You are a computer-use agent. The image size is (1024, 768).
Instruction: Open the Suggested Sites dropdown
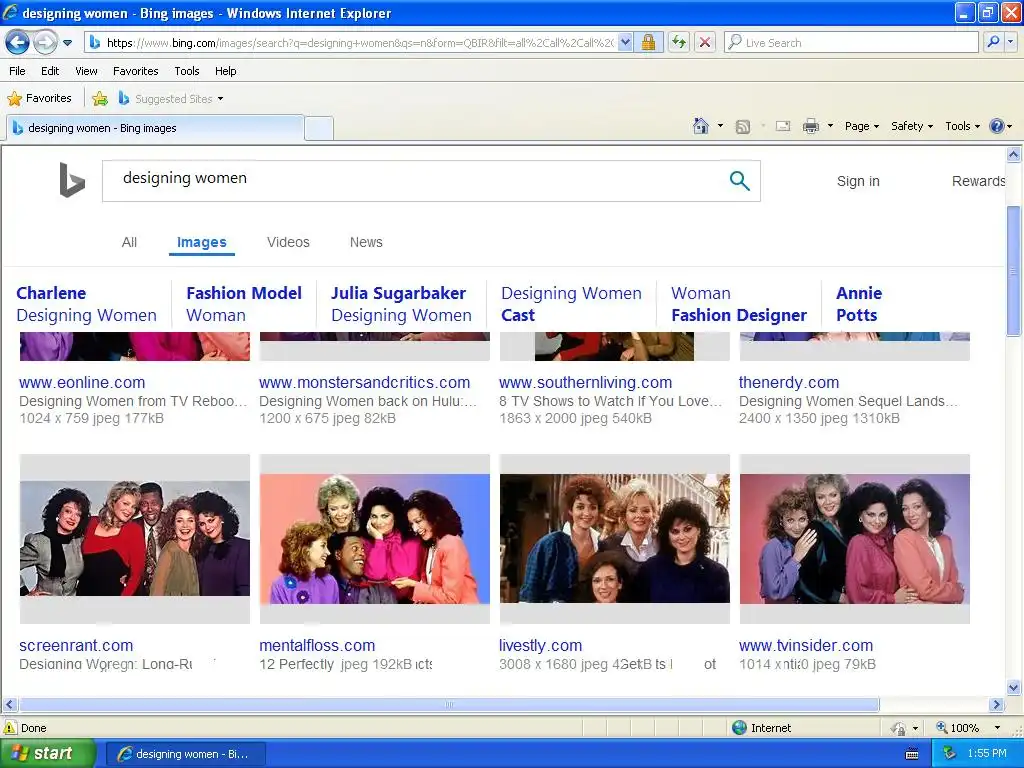tap(170, 99)
